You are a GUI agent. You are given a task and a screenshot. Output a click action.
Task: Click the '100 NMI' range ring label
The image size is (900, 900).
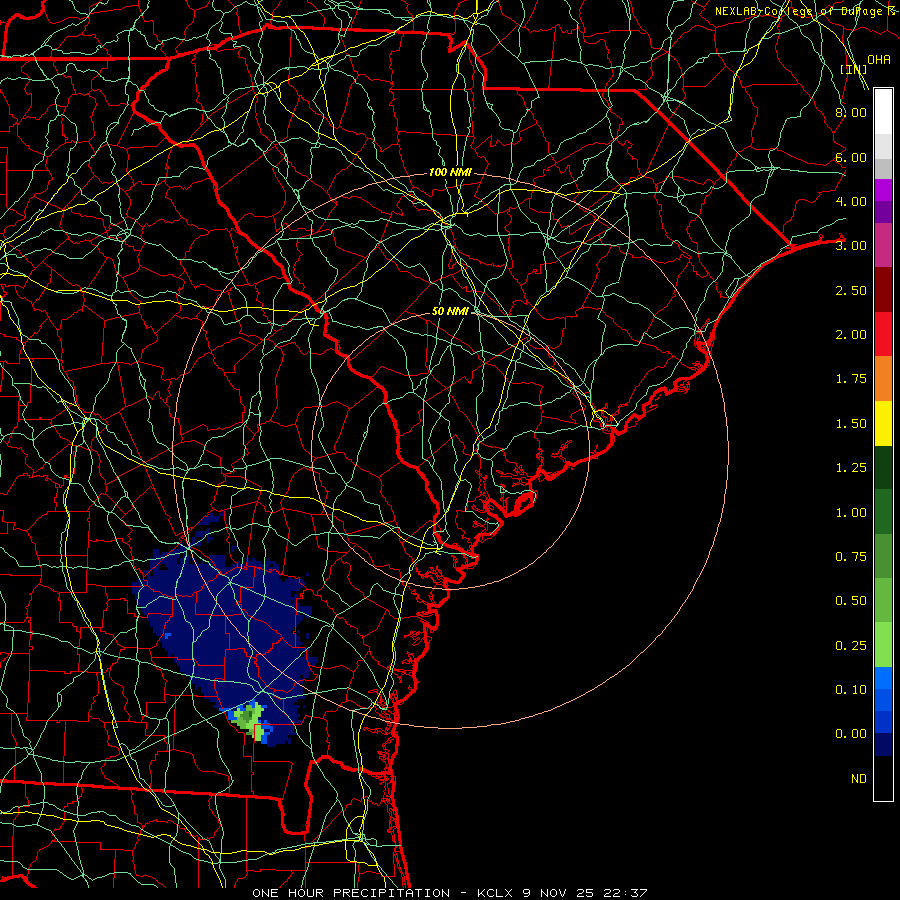[x=450, y=172]
